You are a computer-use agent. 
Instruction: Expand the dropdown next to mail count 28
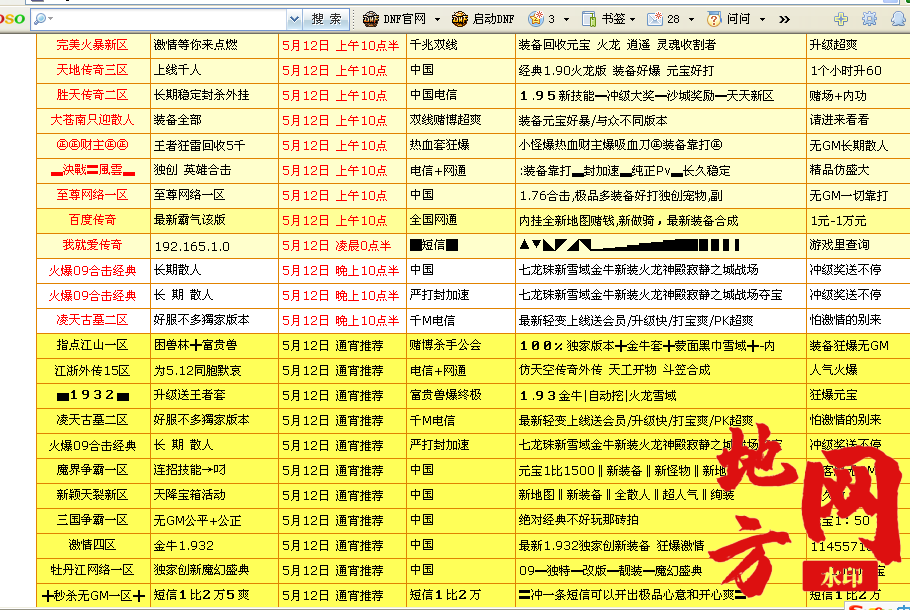coord(691,20)
